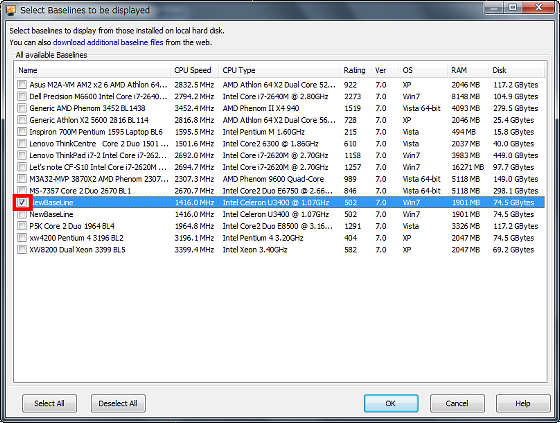The height and width of the screenshot is (423, 560).
Task: Click the 16271 MB RAM value
Action: click(468, 167)
